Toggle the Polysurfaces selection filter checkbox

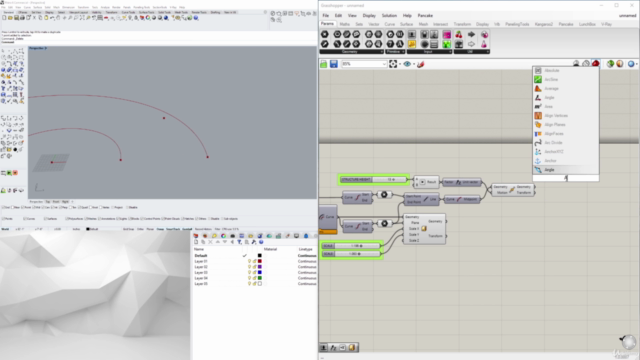[67, 219]
